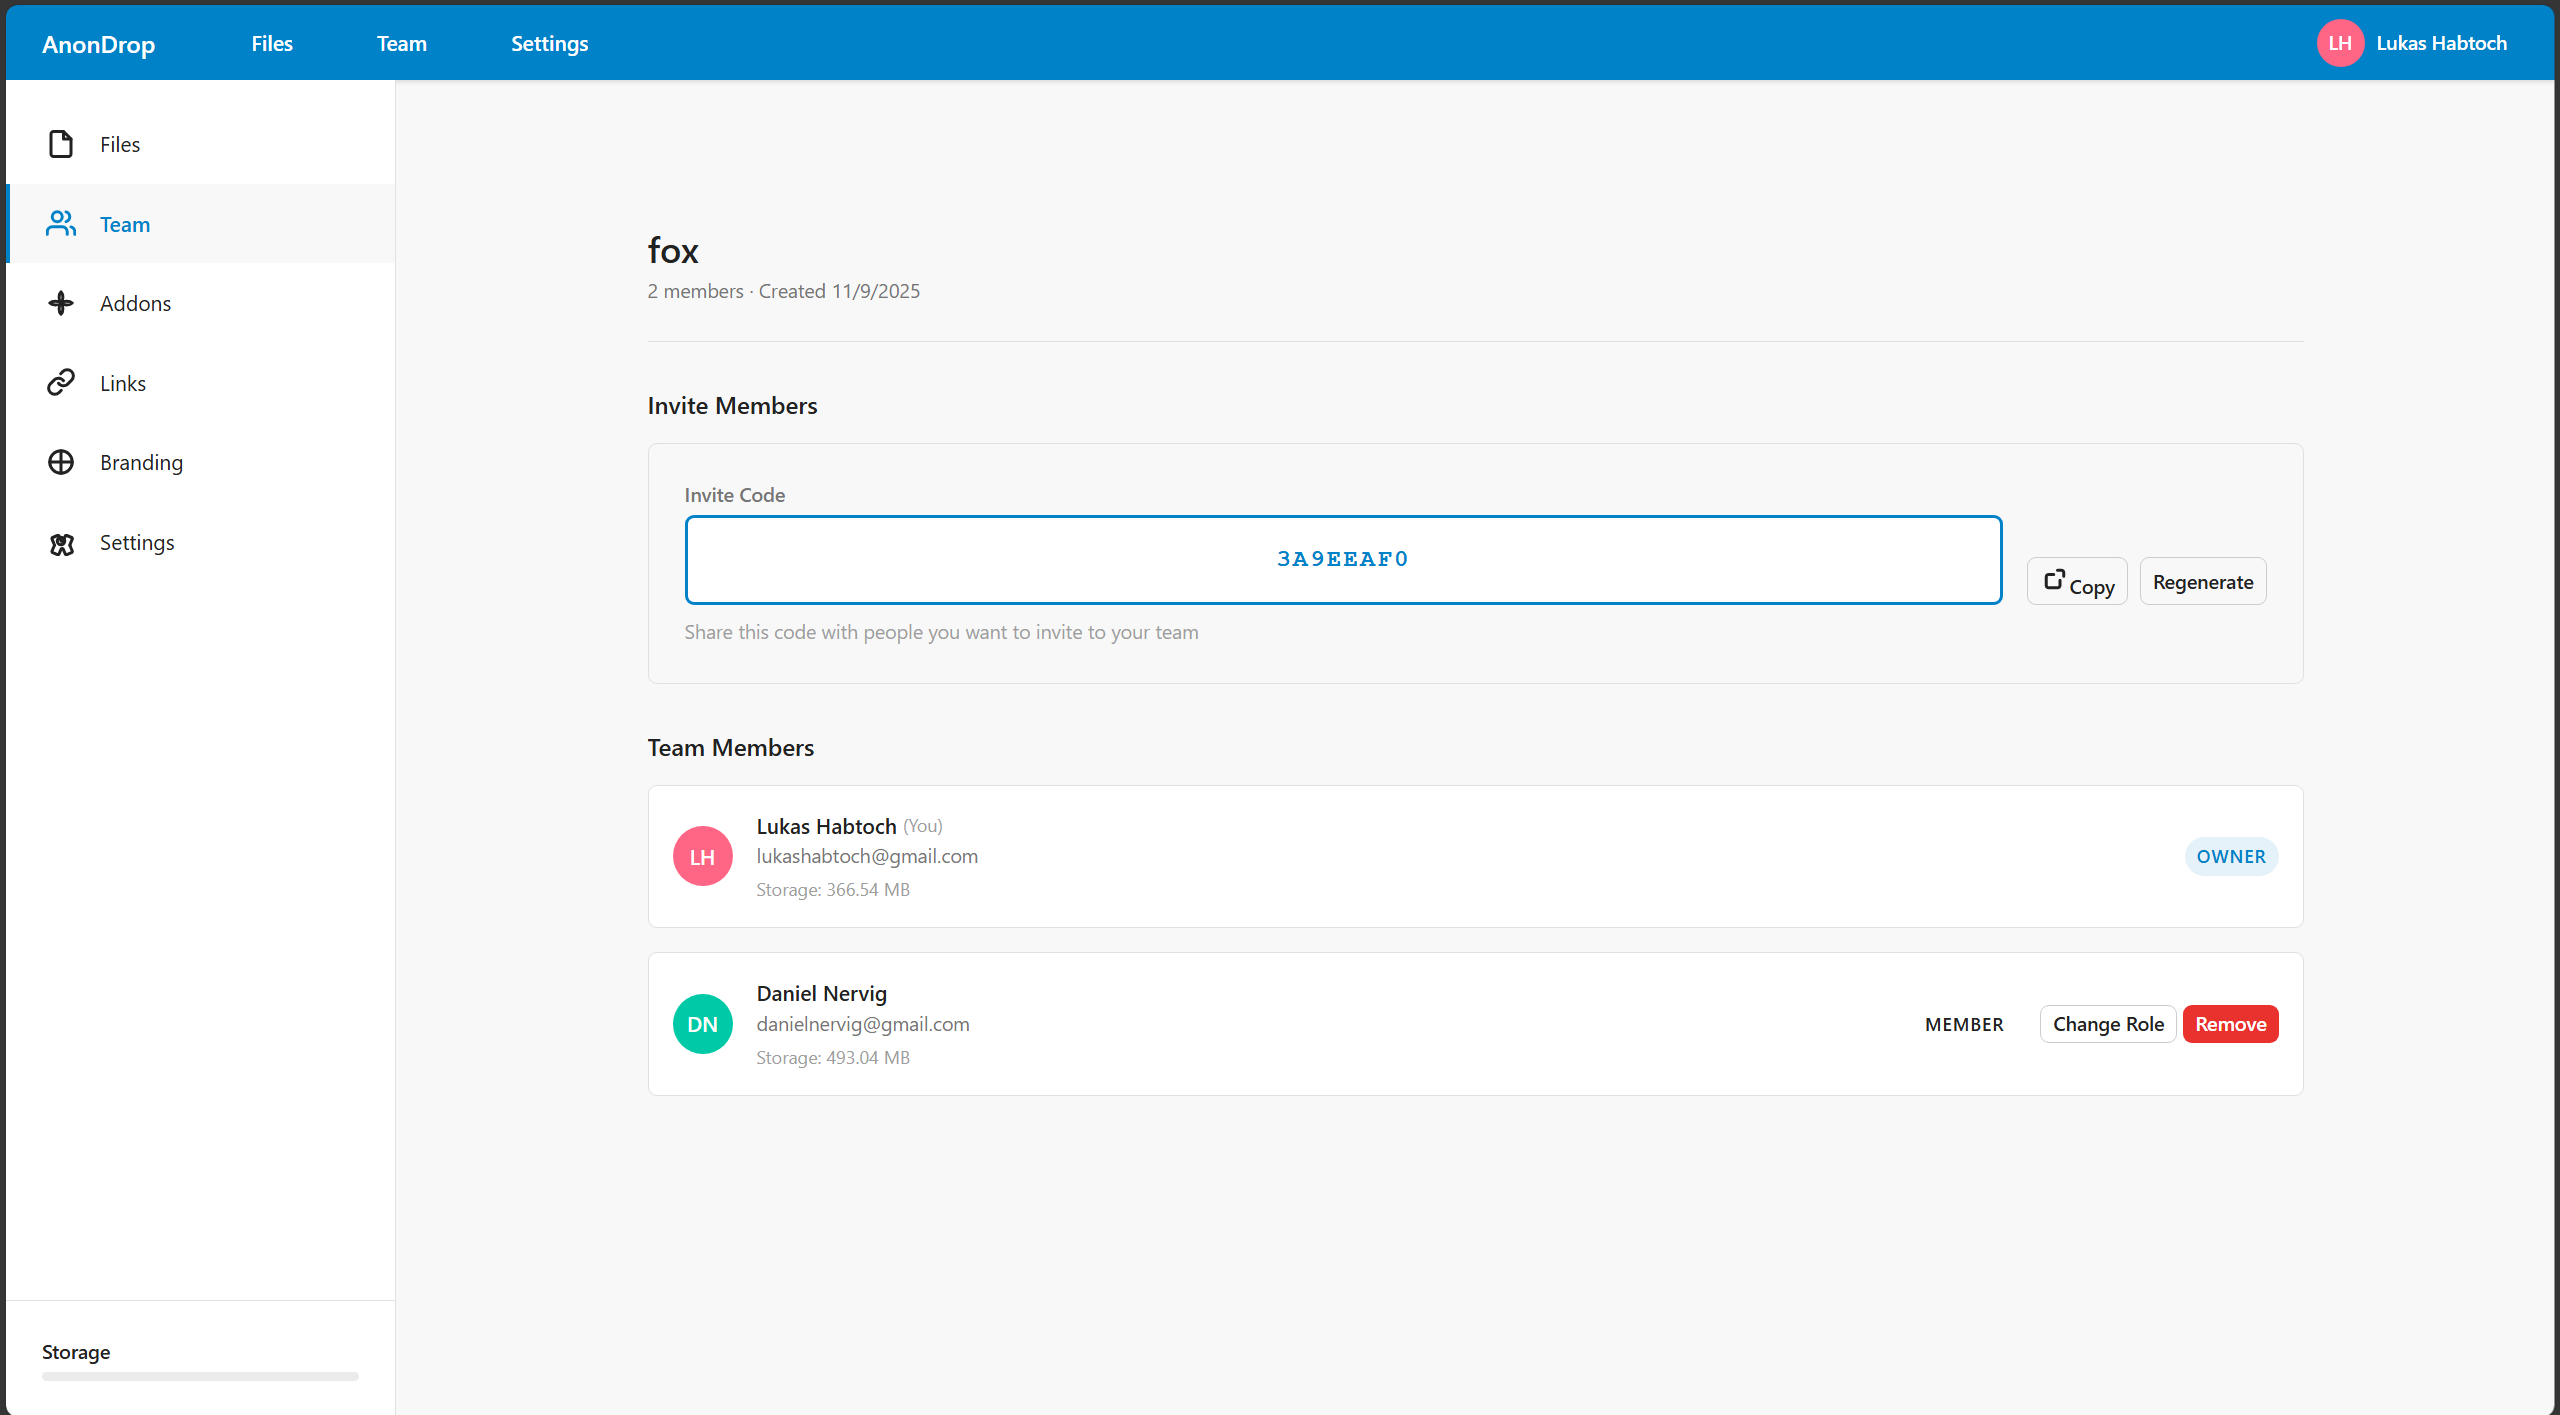Screen dimensions: 2560x1415
Task: Click the Team people icon in sidebar
Action: [x=61, y=223]
